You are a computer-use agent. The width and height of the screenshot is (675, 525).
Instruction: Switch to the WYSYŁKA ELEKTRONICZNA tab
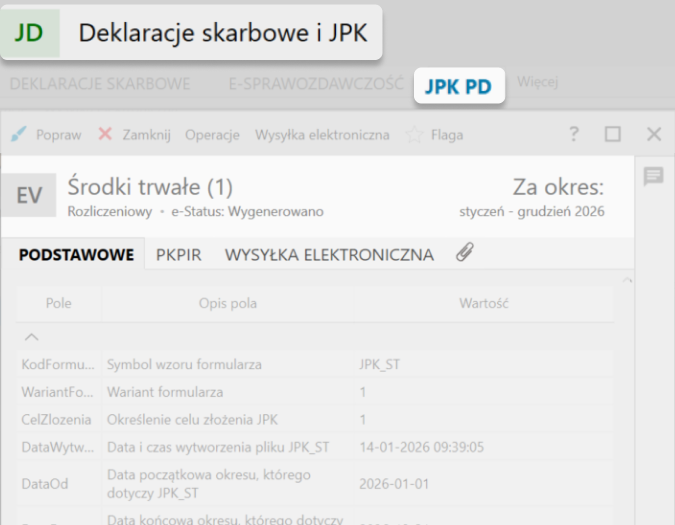(329, 255)
